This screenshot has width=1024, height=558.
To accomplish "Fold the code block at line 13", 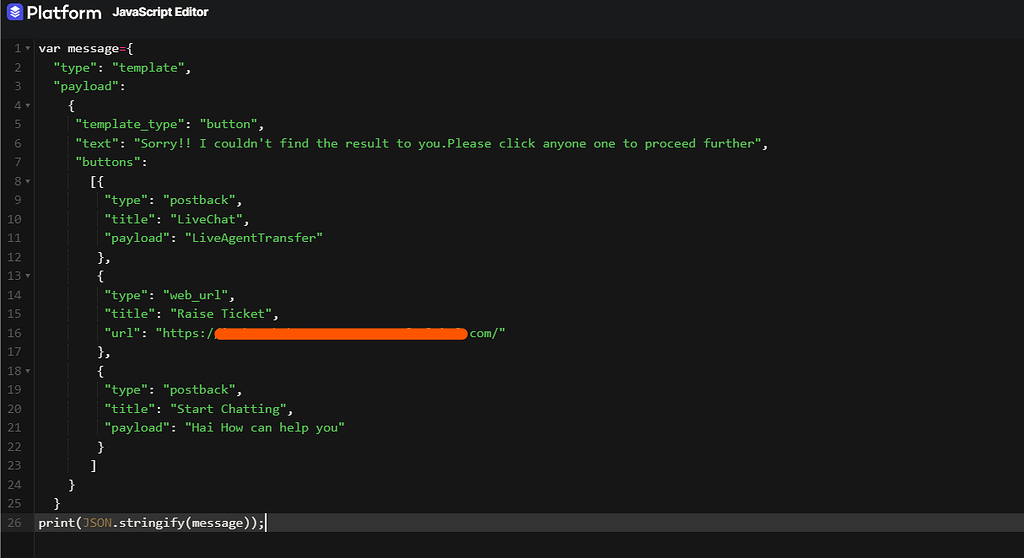I will click(27, 276).
